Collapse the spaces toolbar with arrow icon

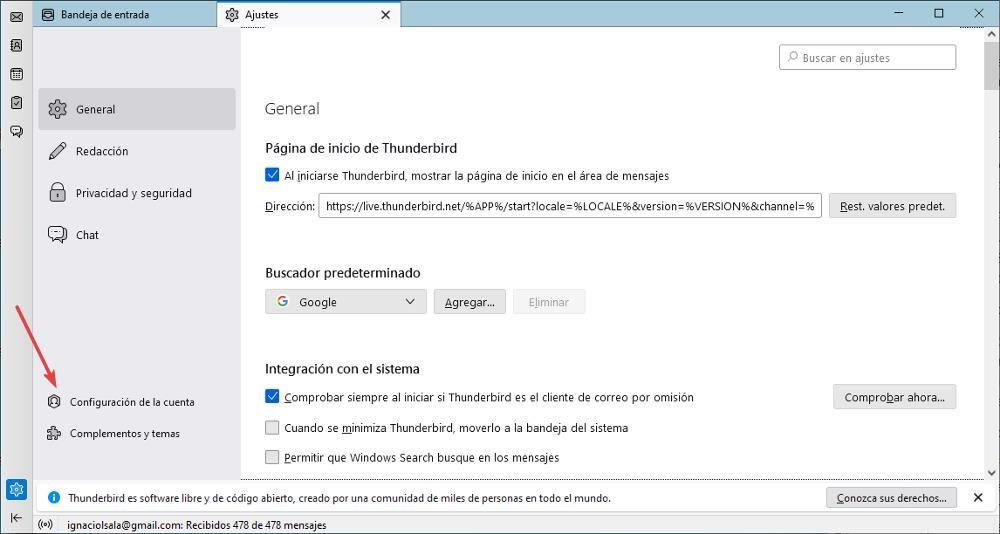pos(17,517)
